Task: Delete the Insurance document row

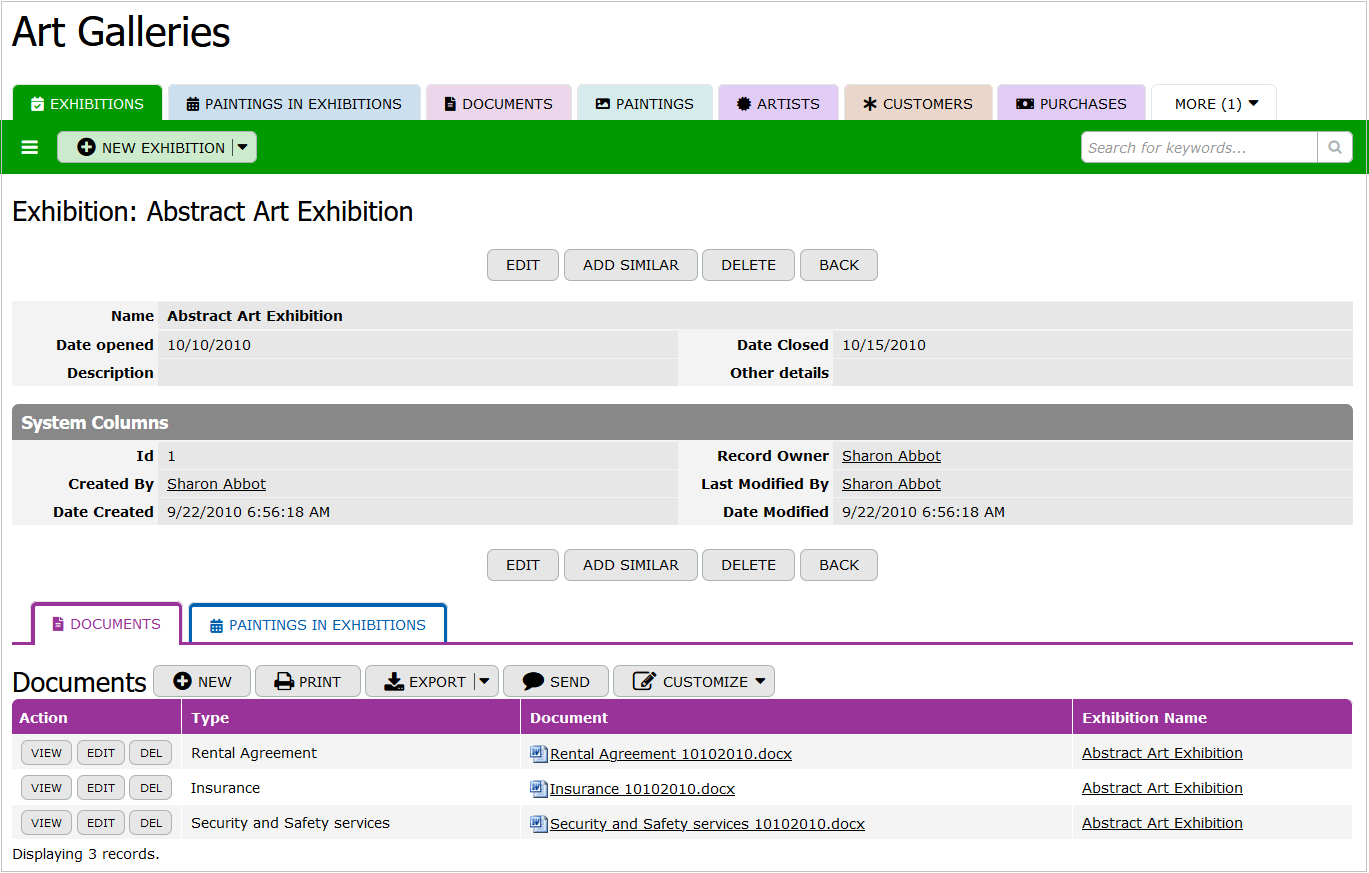Action: click(x=151, y=788)
